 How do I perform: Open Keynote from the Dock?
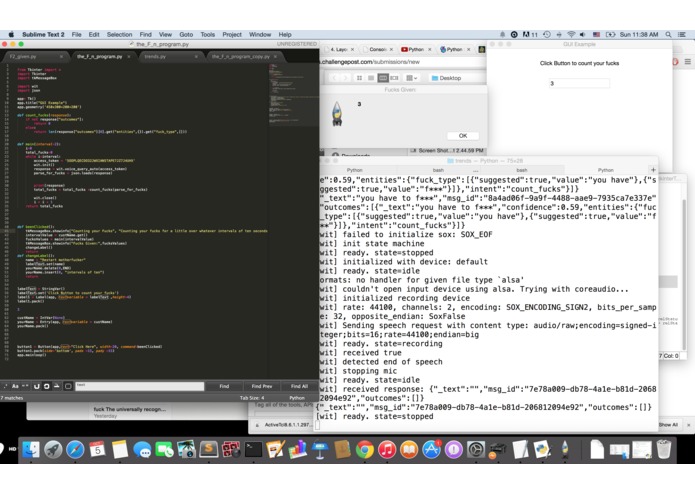click(320, 450)
